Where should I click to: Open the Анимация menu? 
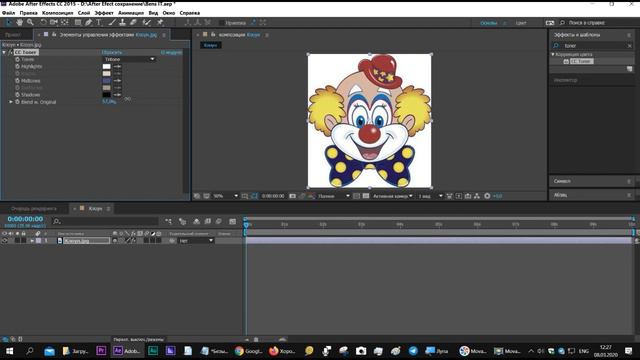(x=131, y=13)
